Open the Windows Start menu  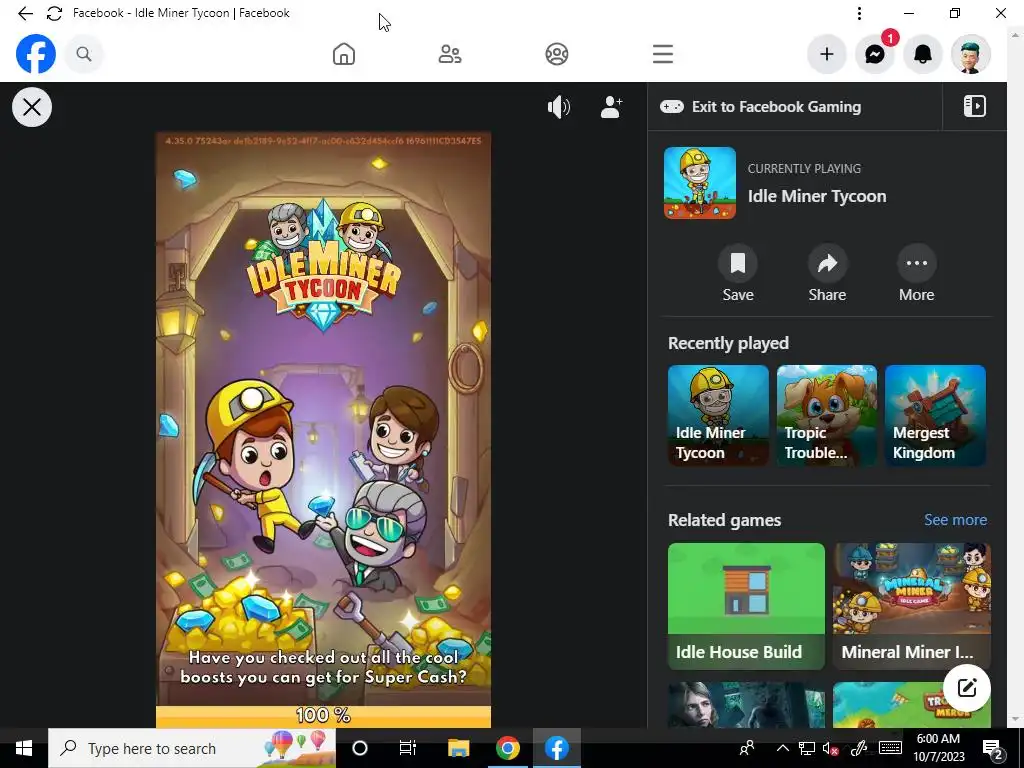click(24, 748)
